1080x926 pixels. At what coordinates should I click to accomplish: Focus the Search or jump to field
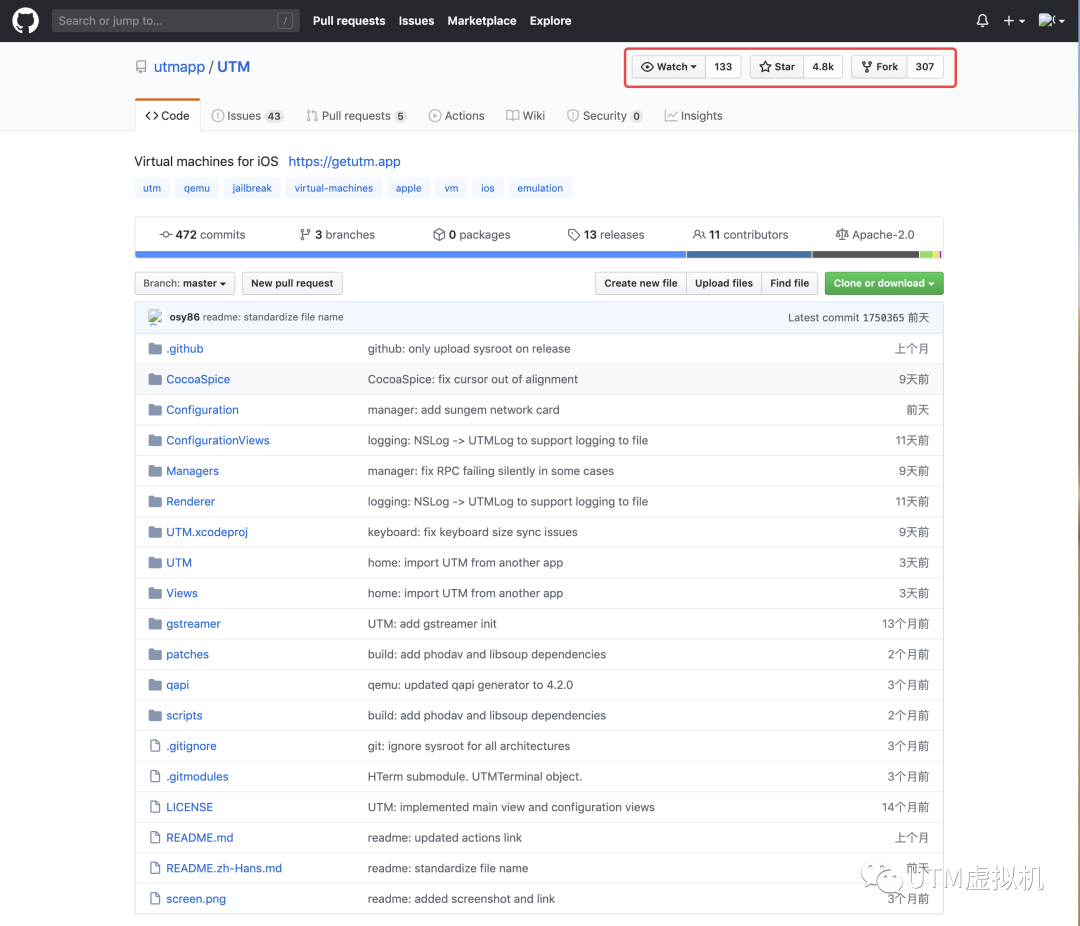click(175, 21)
